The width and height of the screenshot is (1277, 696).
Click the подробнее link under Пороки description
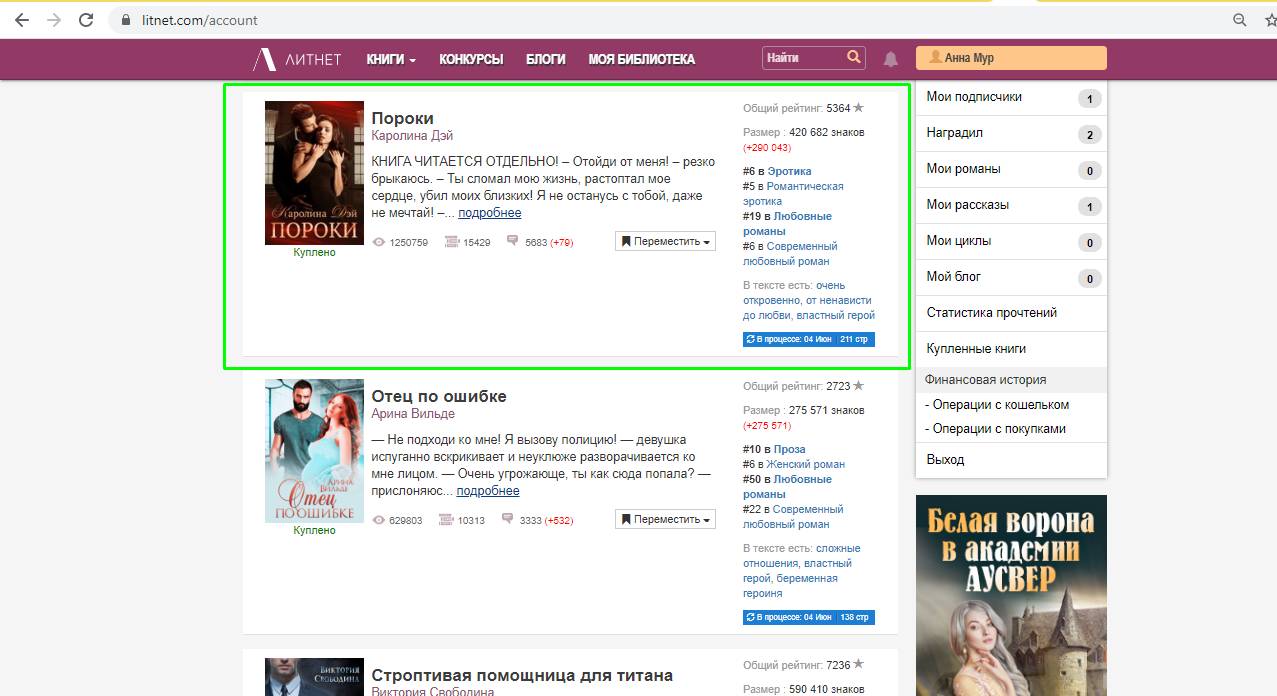489,213
